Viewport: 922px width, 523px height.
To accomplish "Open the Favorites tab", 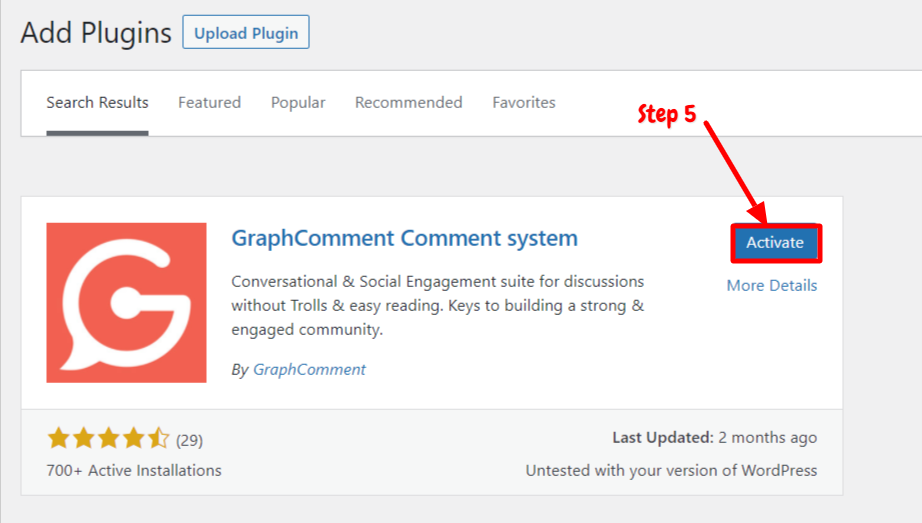I will pyautogui.click(x=524, y=102).
